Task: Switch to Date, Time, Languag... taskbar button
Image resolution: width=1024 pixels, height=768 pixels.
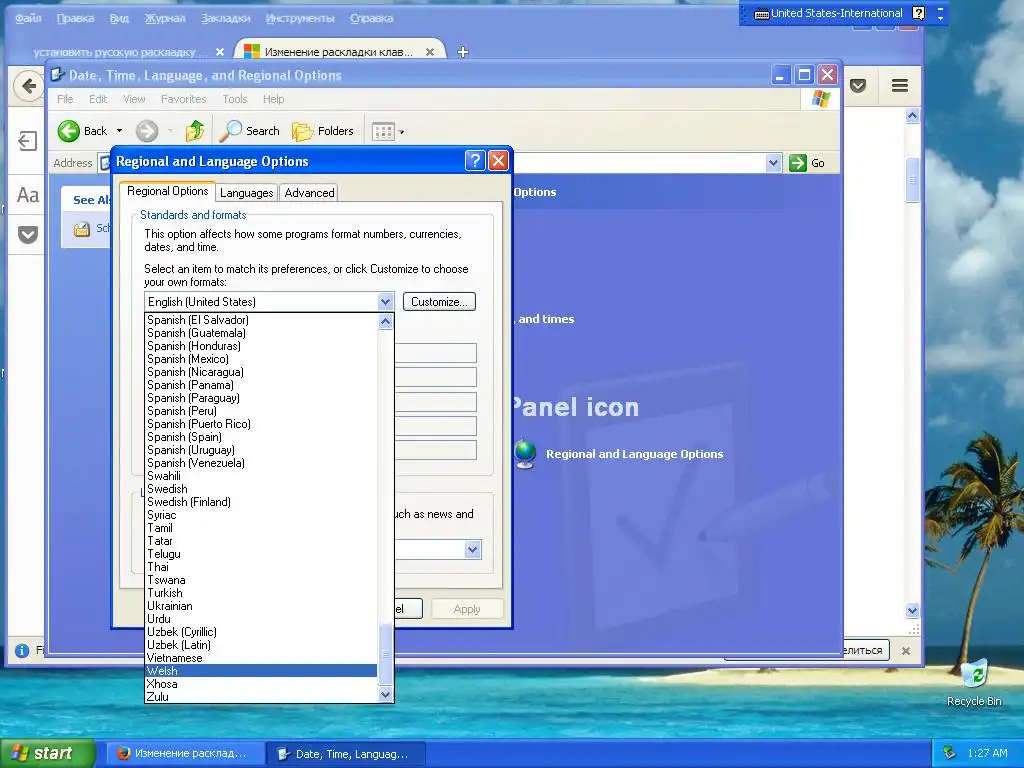Action: 347,754
